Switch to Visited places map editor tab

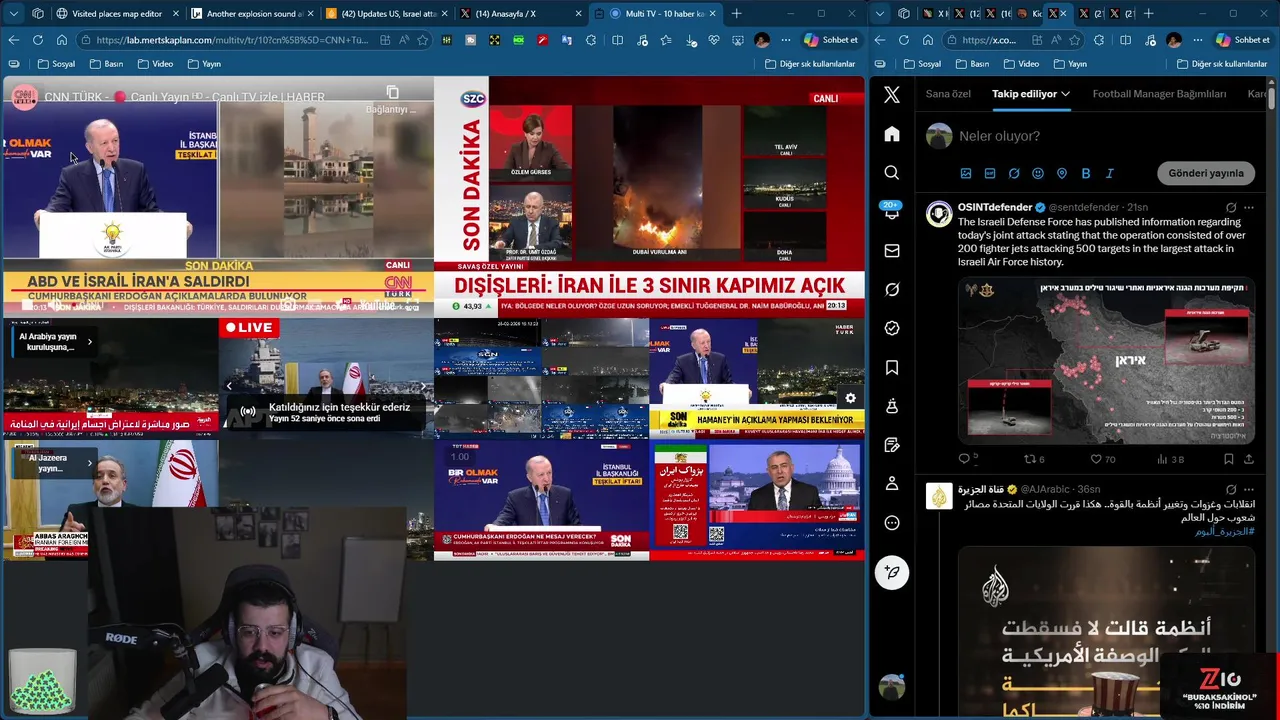coord(116,13)
